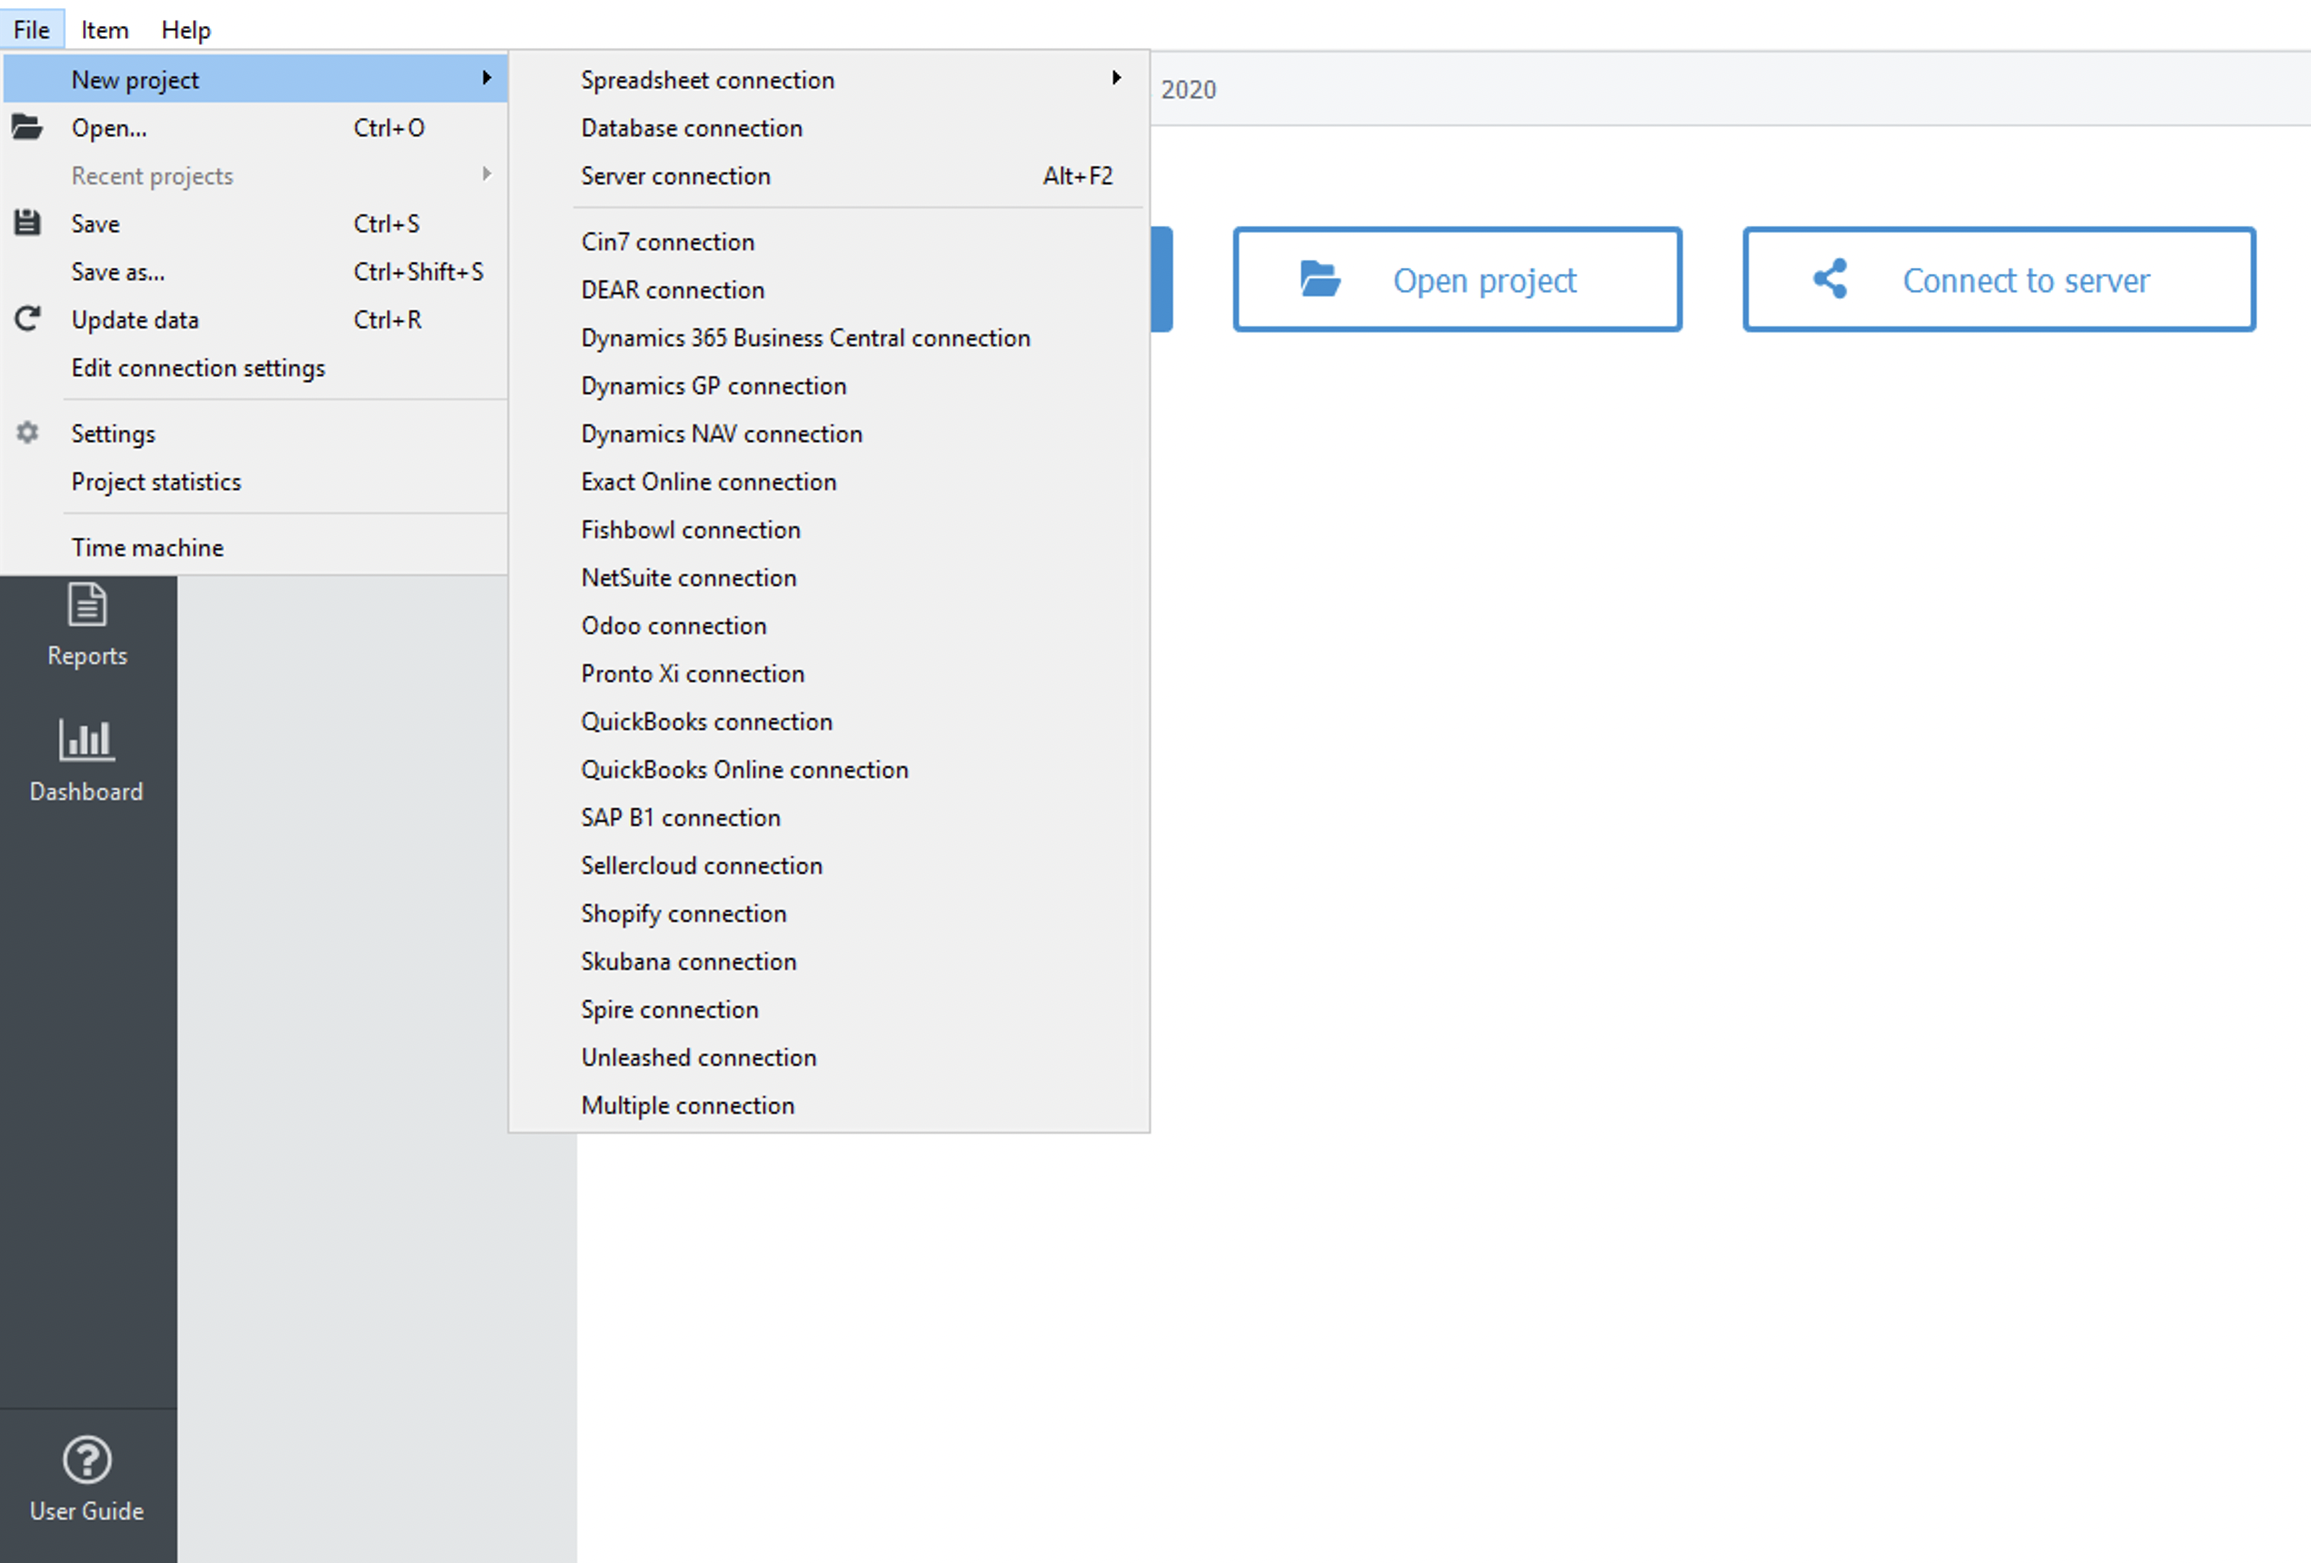
Task: Open the Dashboard sidebar icon
Action: (x=87, y=740)
